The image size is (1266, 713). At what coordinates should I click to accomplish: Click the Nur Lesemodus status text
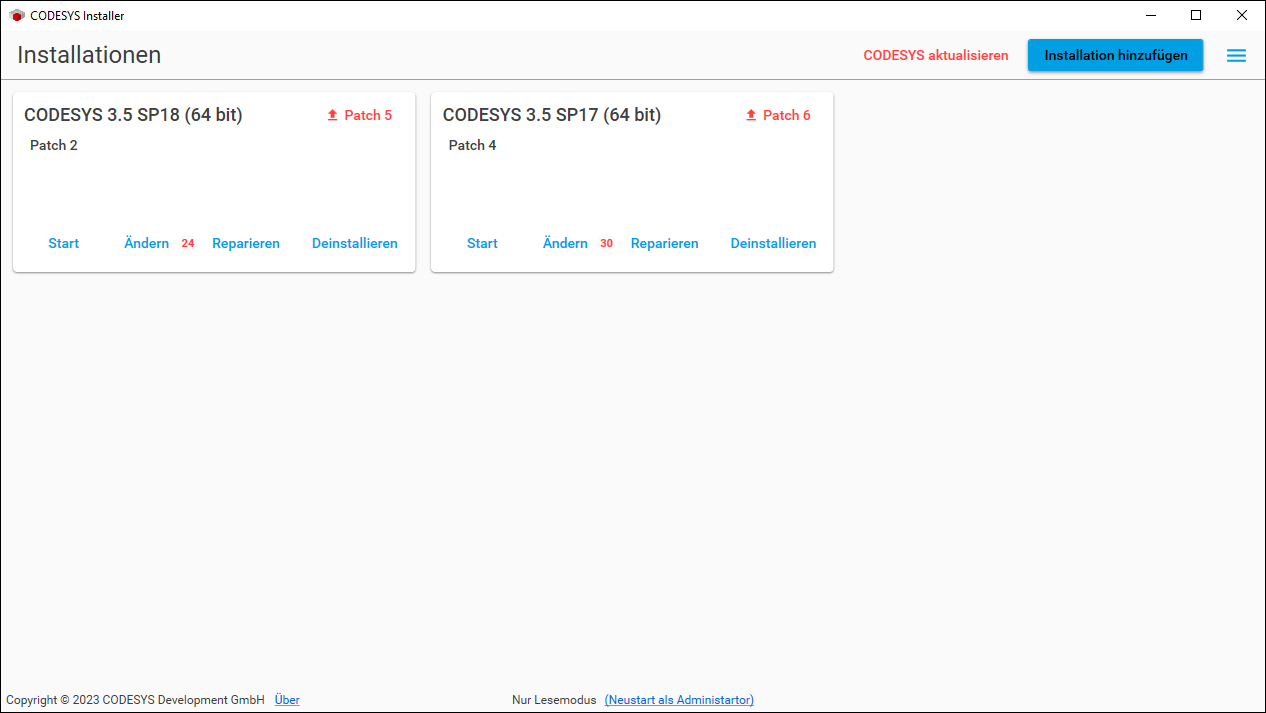click(x=554, y=700)
